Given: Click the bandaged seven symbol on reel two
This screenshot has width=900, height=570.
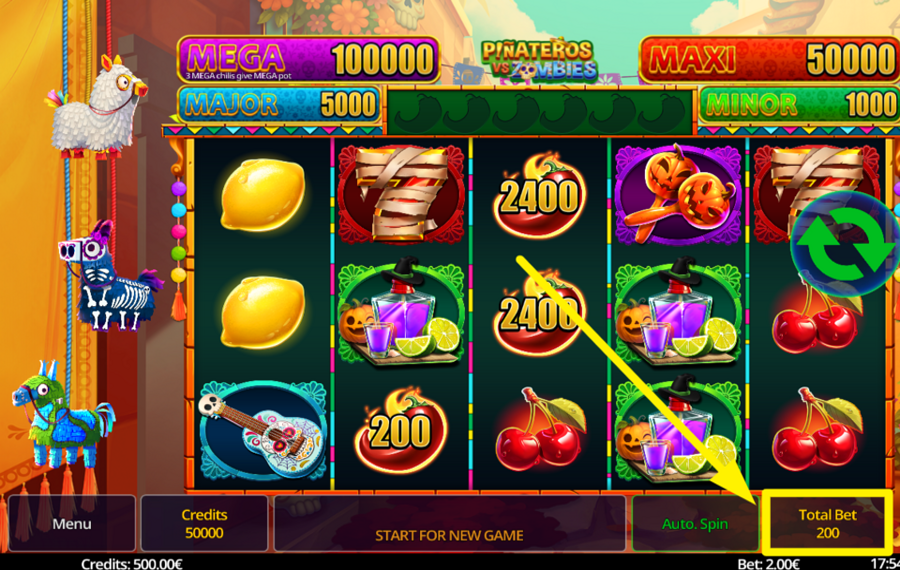Looking at the screenshot, I should point(401,194).
